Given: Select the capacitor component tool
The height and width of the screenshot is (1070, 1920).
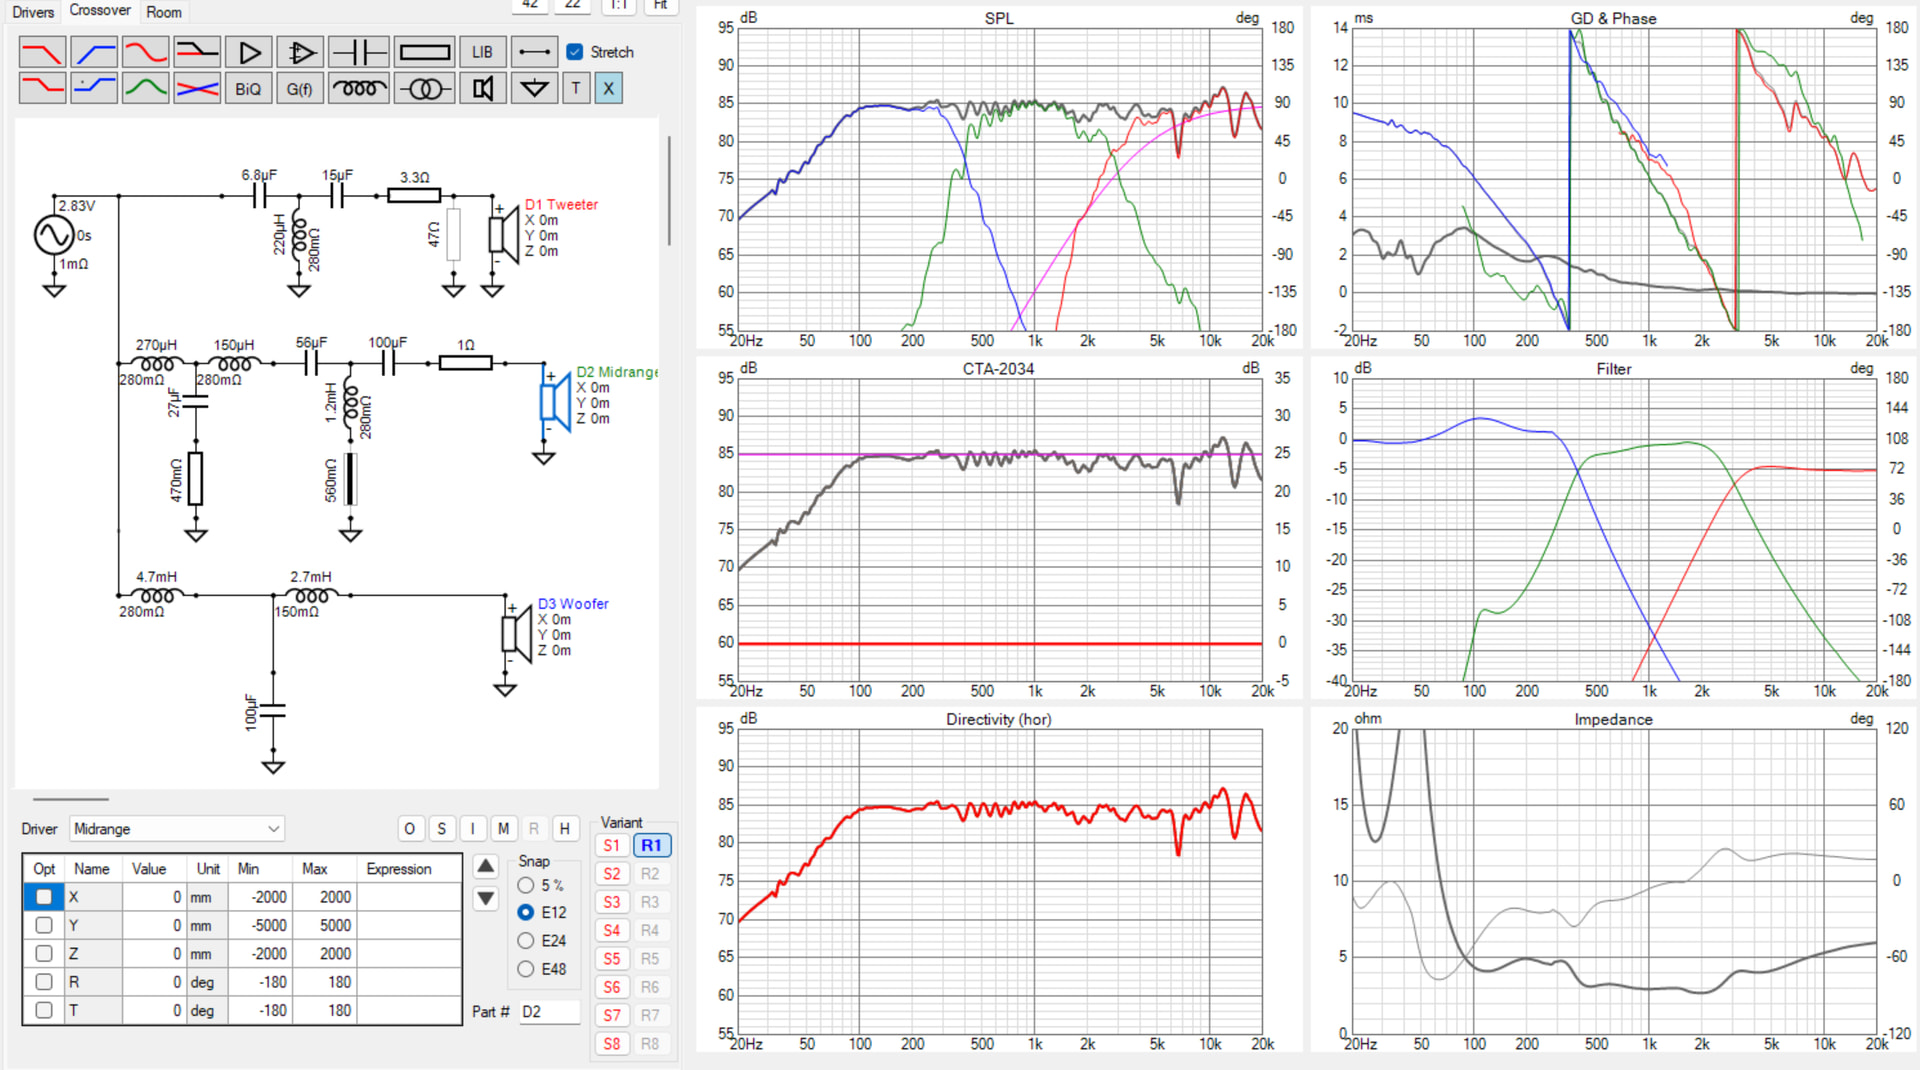Looking at the screenshot, I should click(359, 52).
